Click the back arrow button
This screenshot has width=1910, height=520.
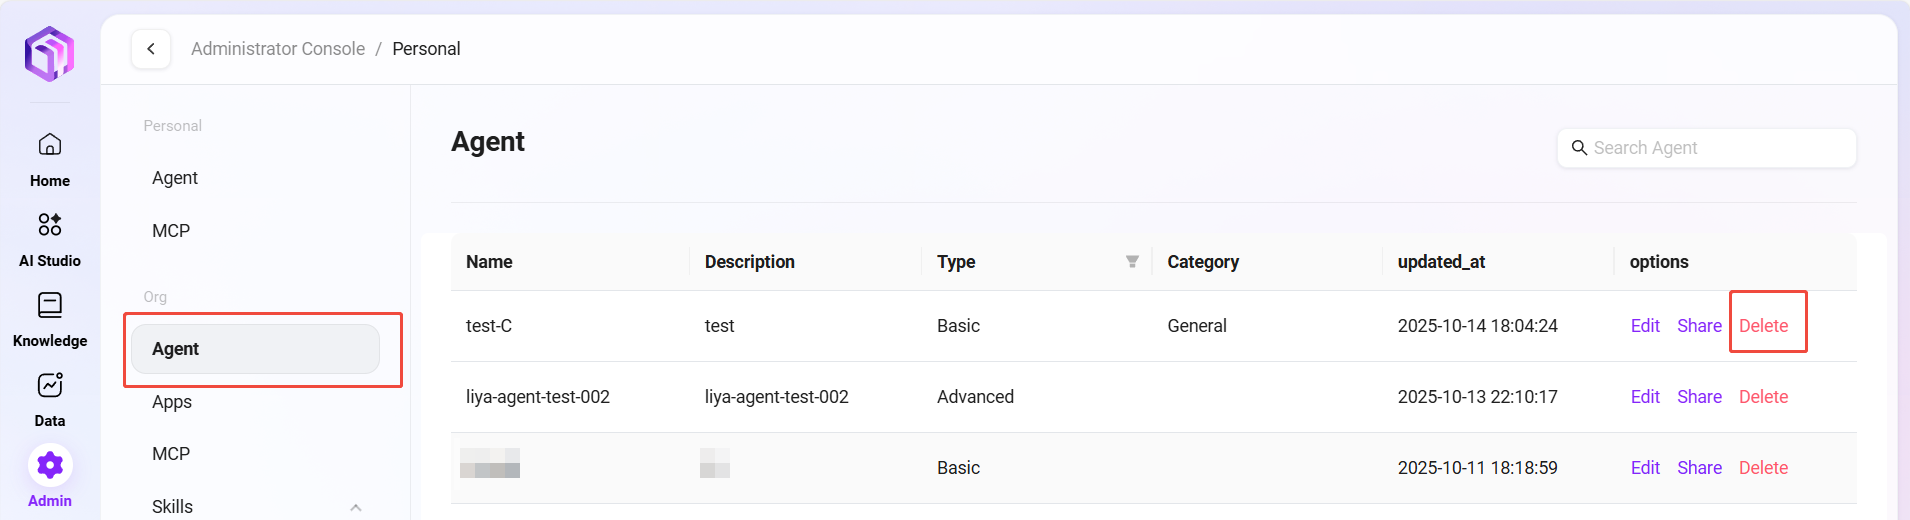click(x=151, y=49)
